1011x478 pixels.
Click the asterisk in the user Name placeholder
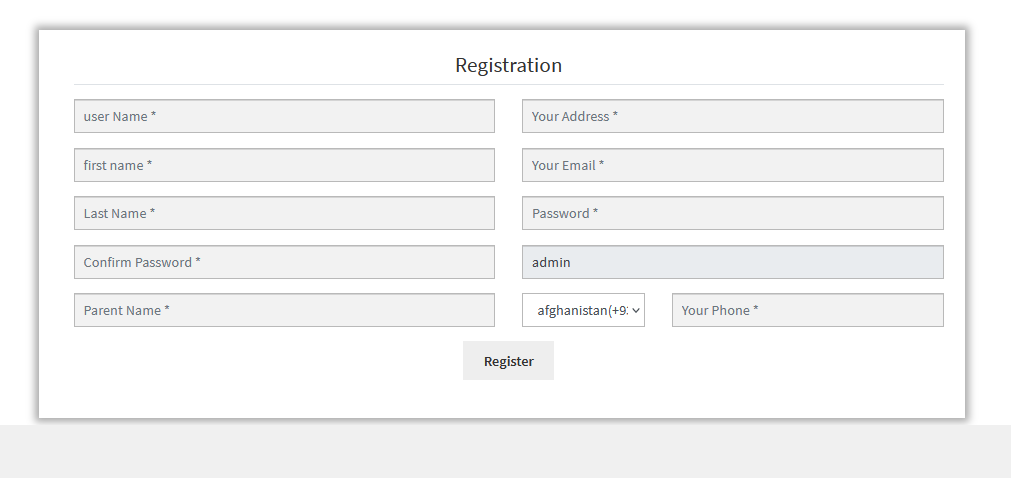[x=154, y=116]
